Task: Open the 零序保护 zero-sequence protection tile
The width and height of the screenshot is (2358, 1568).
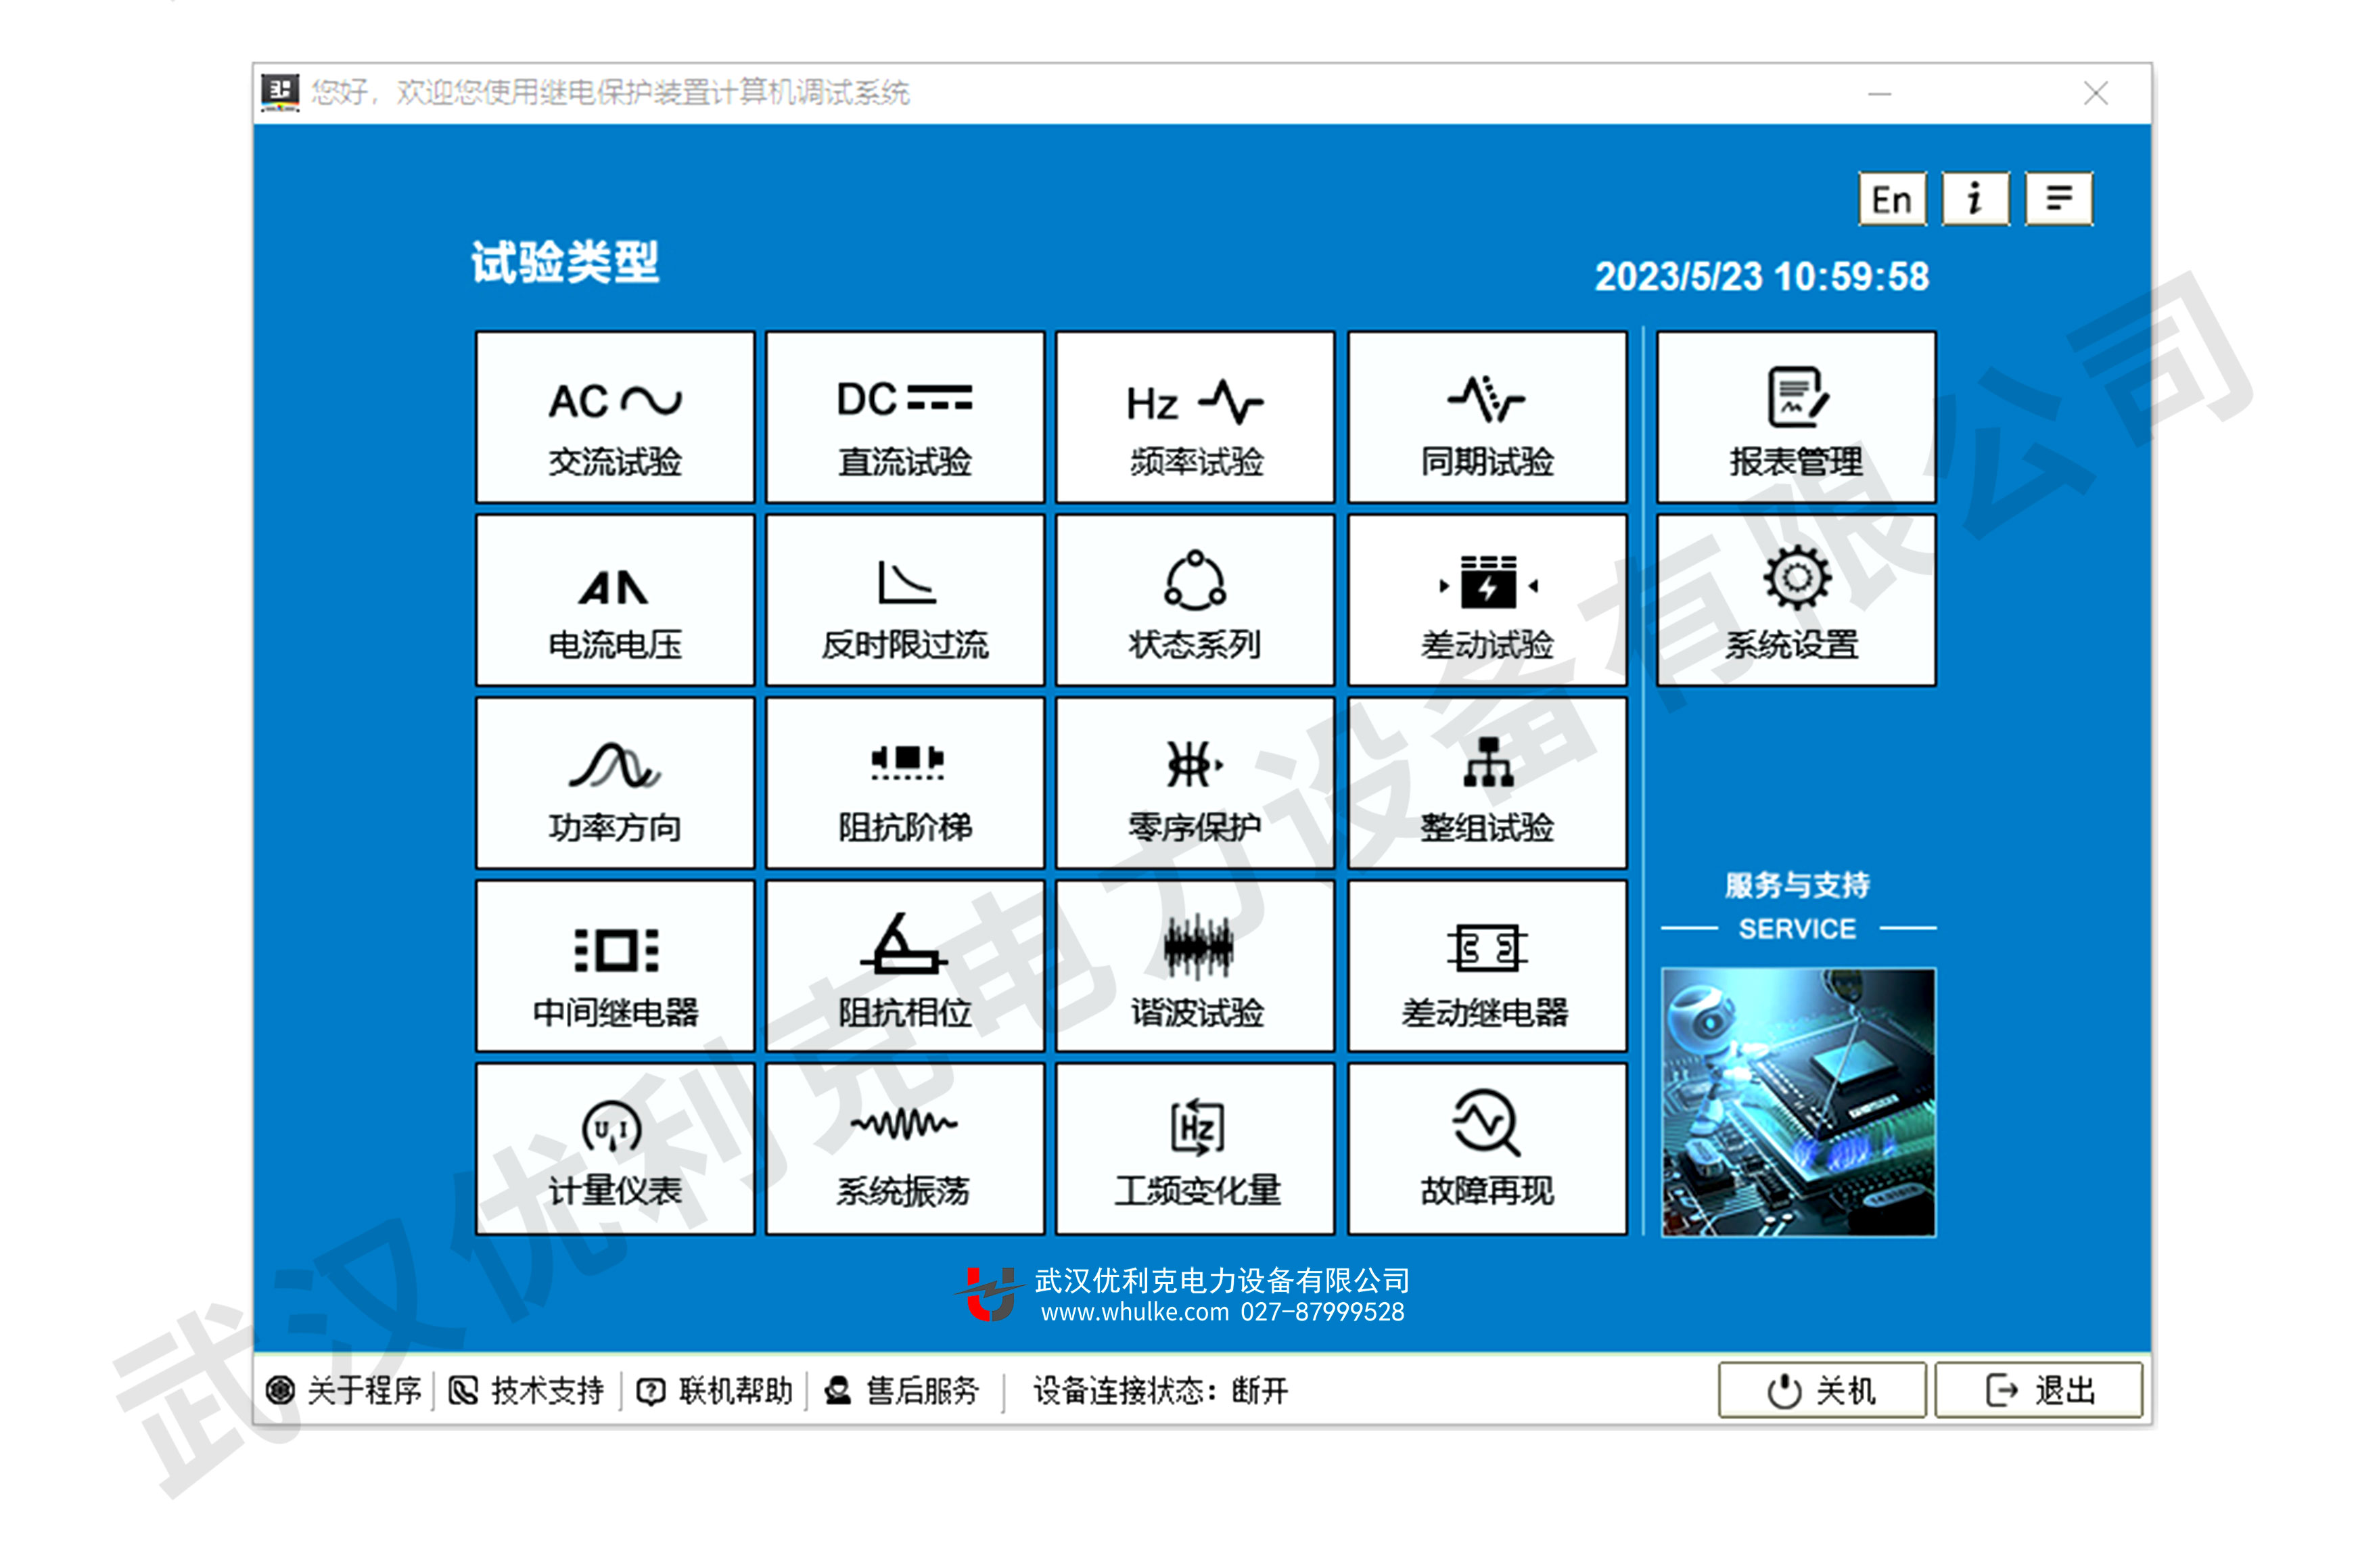Action: [1194, 783]
